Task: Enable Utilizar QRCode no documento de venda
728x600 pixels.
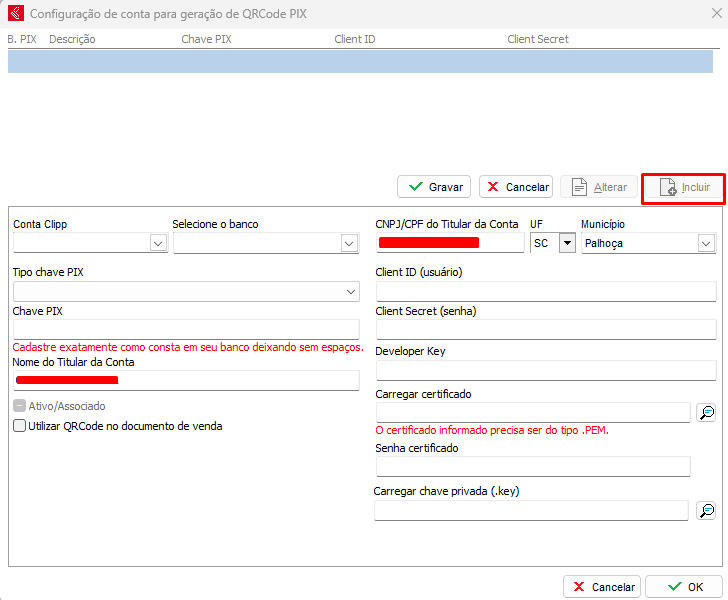Action: (x=20, y=426)
